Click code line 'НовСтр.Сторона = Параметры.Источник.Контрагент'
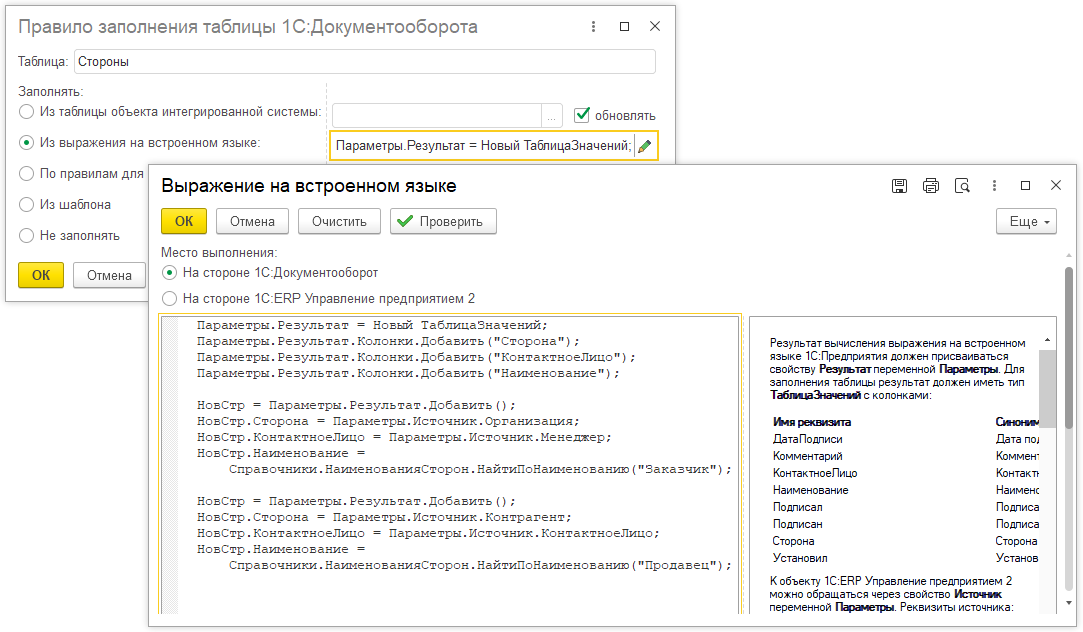This screenshot has height=632, width=1083. [384, 517]
